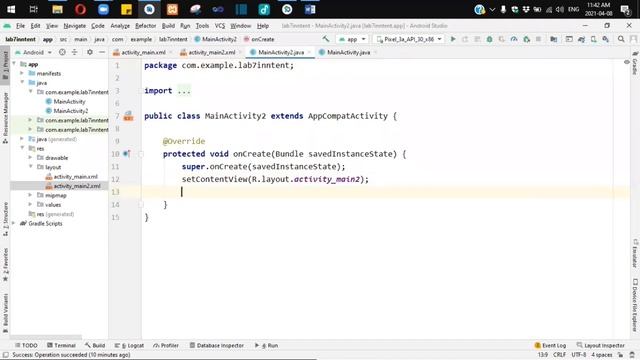Open the Android project view dropdown
This screenshot has width=640, height=360.
33,52
